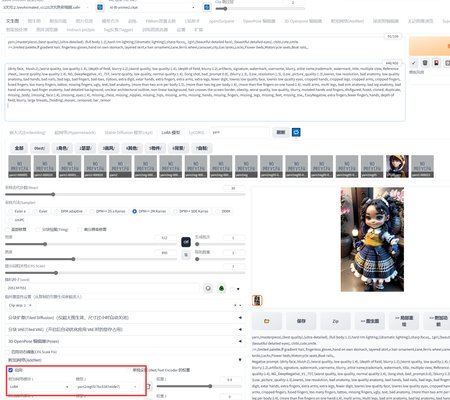Screen dimensions: 450x400
Task: Open the output folder via folder icon
Action: 267,321
